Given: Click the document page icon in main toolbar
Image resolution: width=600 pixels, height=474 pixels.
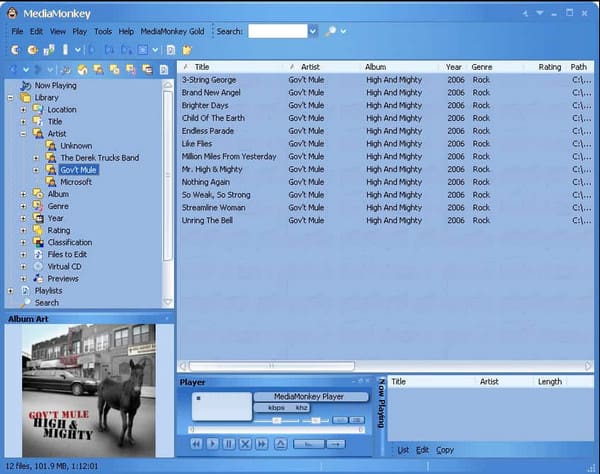Looking at the screenshot, I should coord(171,50).
